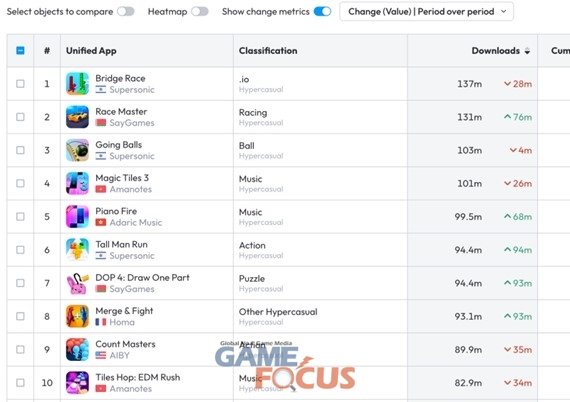This screenshot has height=402, width=570.
Task: Sort by the Downloads column arrow
Action: point(527,51)
